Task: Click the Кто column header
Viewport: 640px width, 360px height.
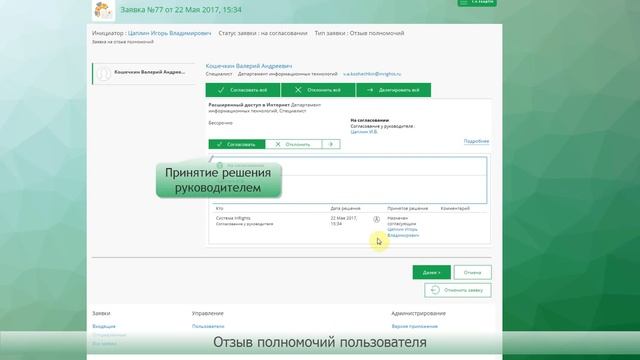Action: (220, 208)
